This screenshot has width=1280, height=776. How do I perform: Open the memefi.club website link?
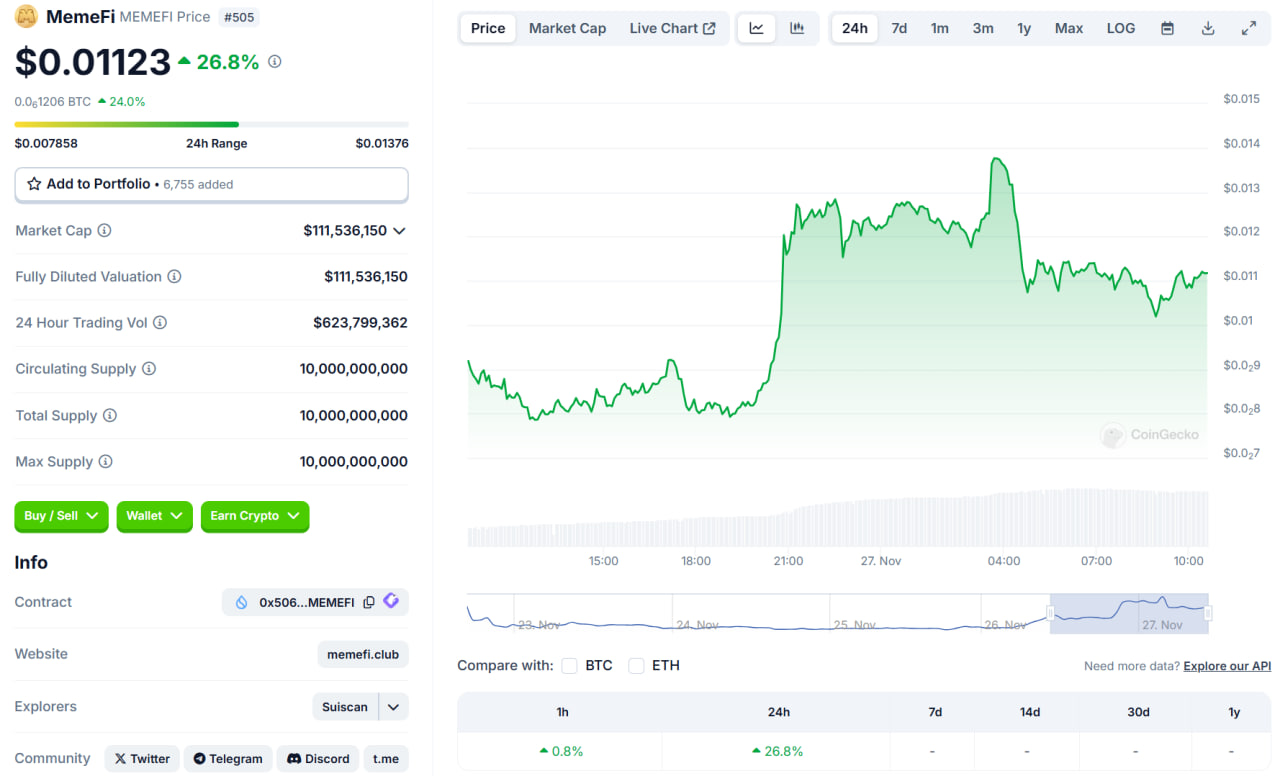363,654
